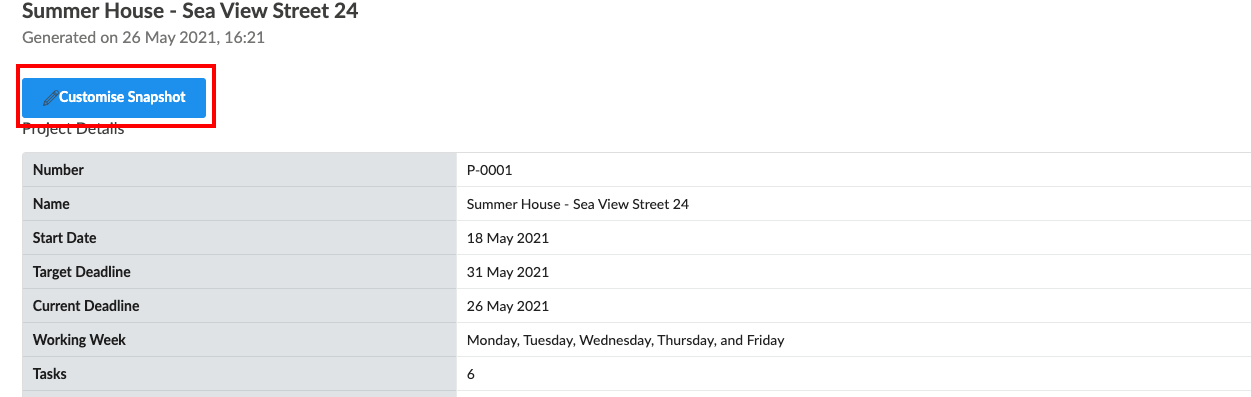
Task: Click the 31 May 2021 target deadline
Action: (x=508, y=272)
